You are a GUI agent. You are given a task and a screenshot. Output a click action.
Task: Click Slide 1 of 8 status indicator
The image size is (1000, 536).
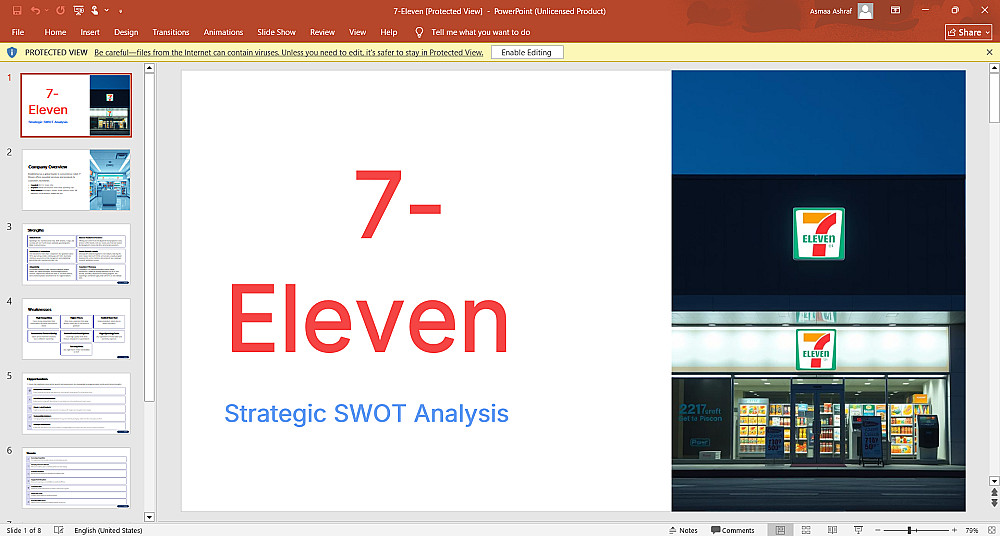(x=24, y=530)
